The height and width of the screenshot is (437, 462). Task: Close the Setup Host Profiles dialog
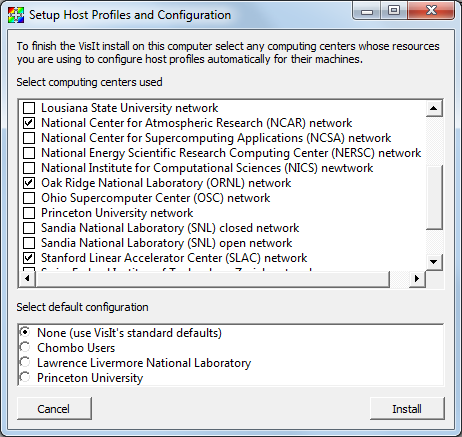431,11
